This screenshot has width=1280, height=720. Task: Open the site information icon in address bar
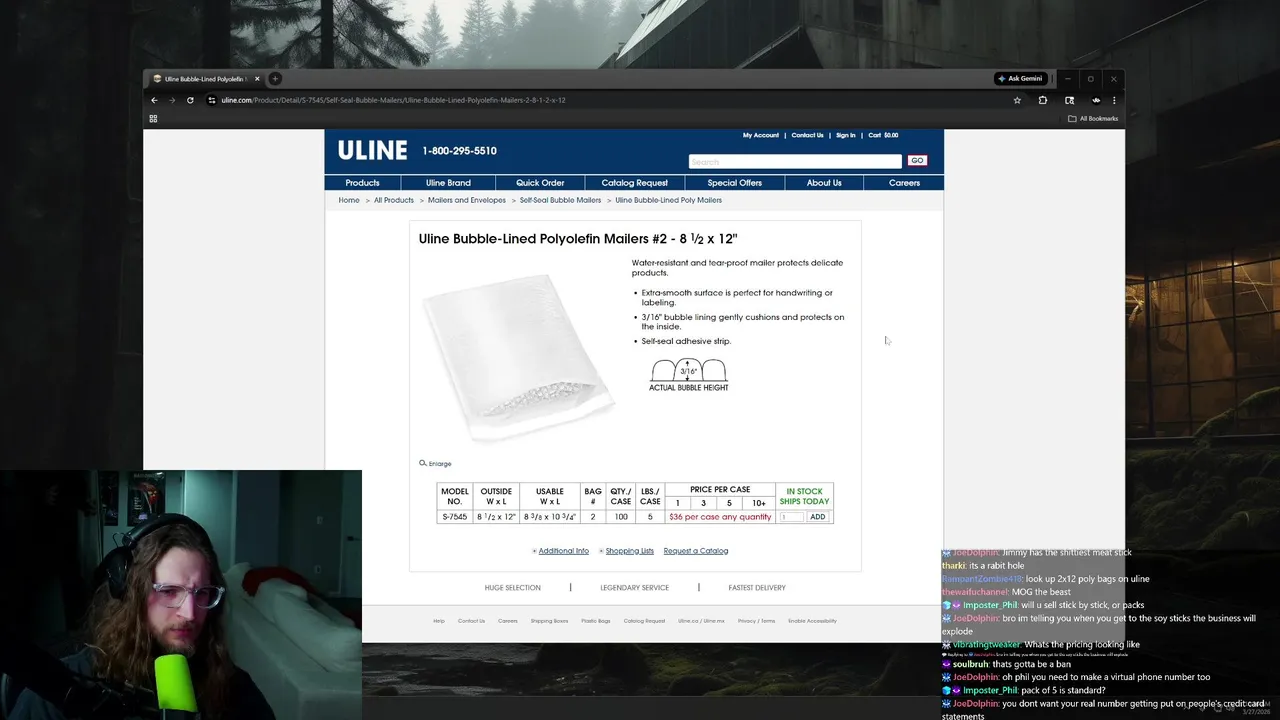(211, 100)
